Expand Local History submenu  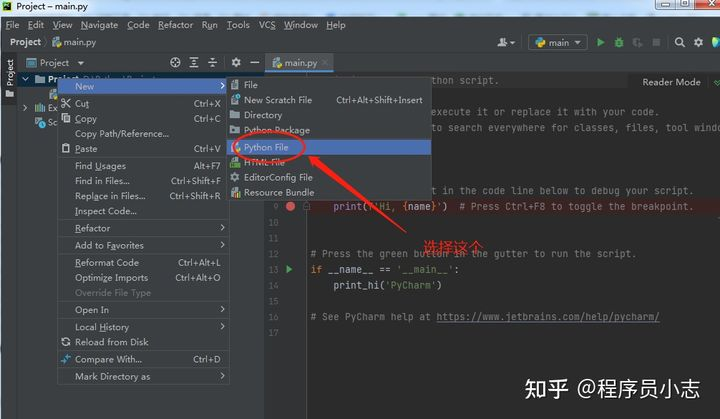point(143,327)
